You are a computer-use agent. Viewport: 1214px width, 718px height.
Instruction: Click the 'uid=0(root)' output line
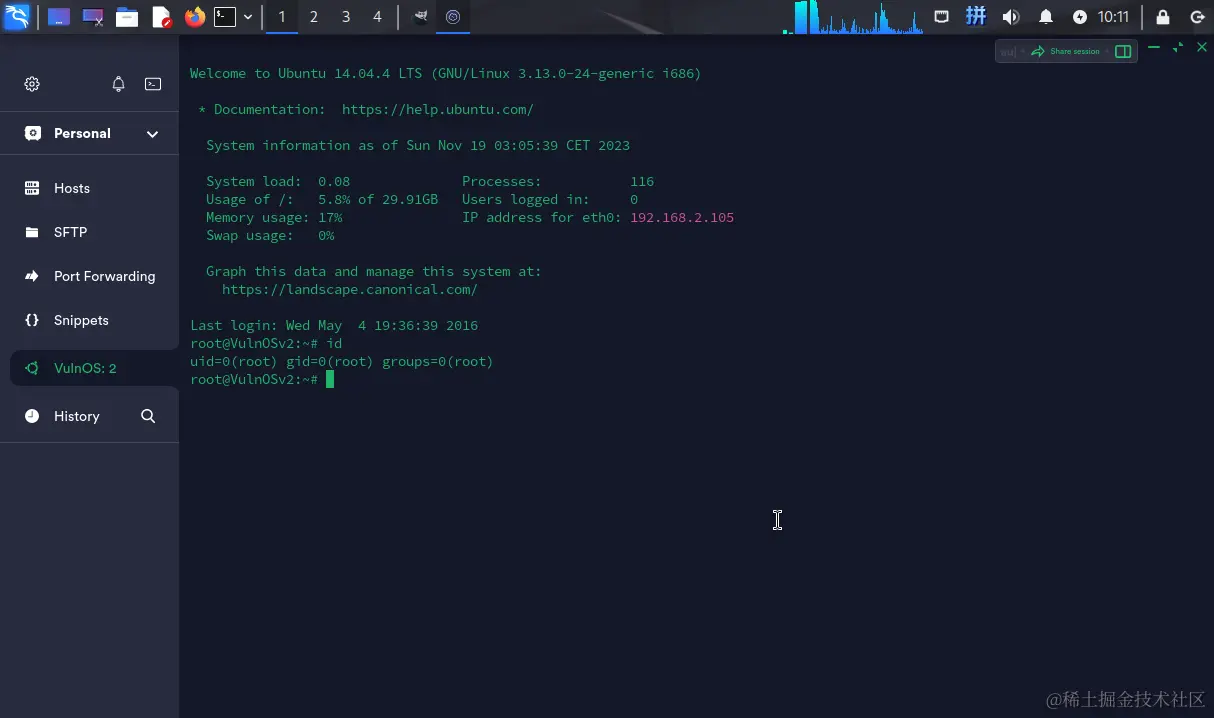(x=342, y=362)
